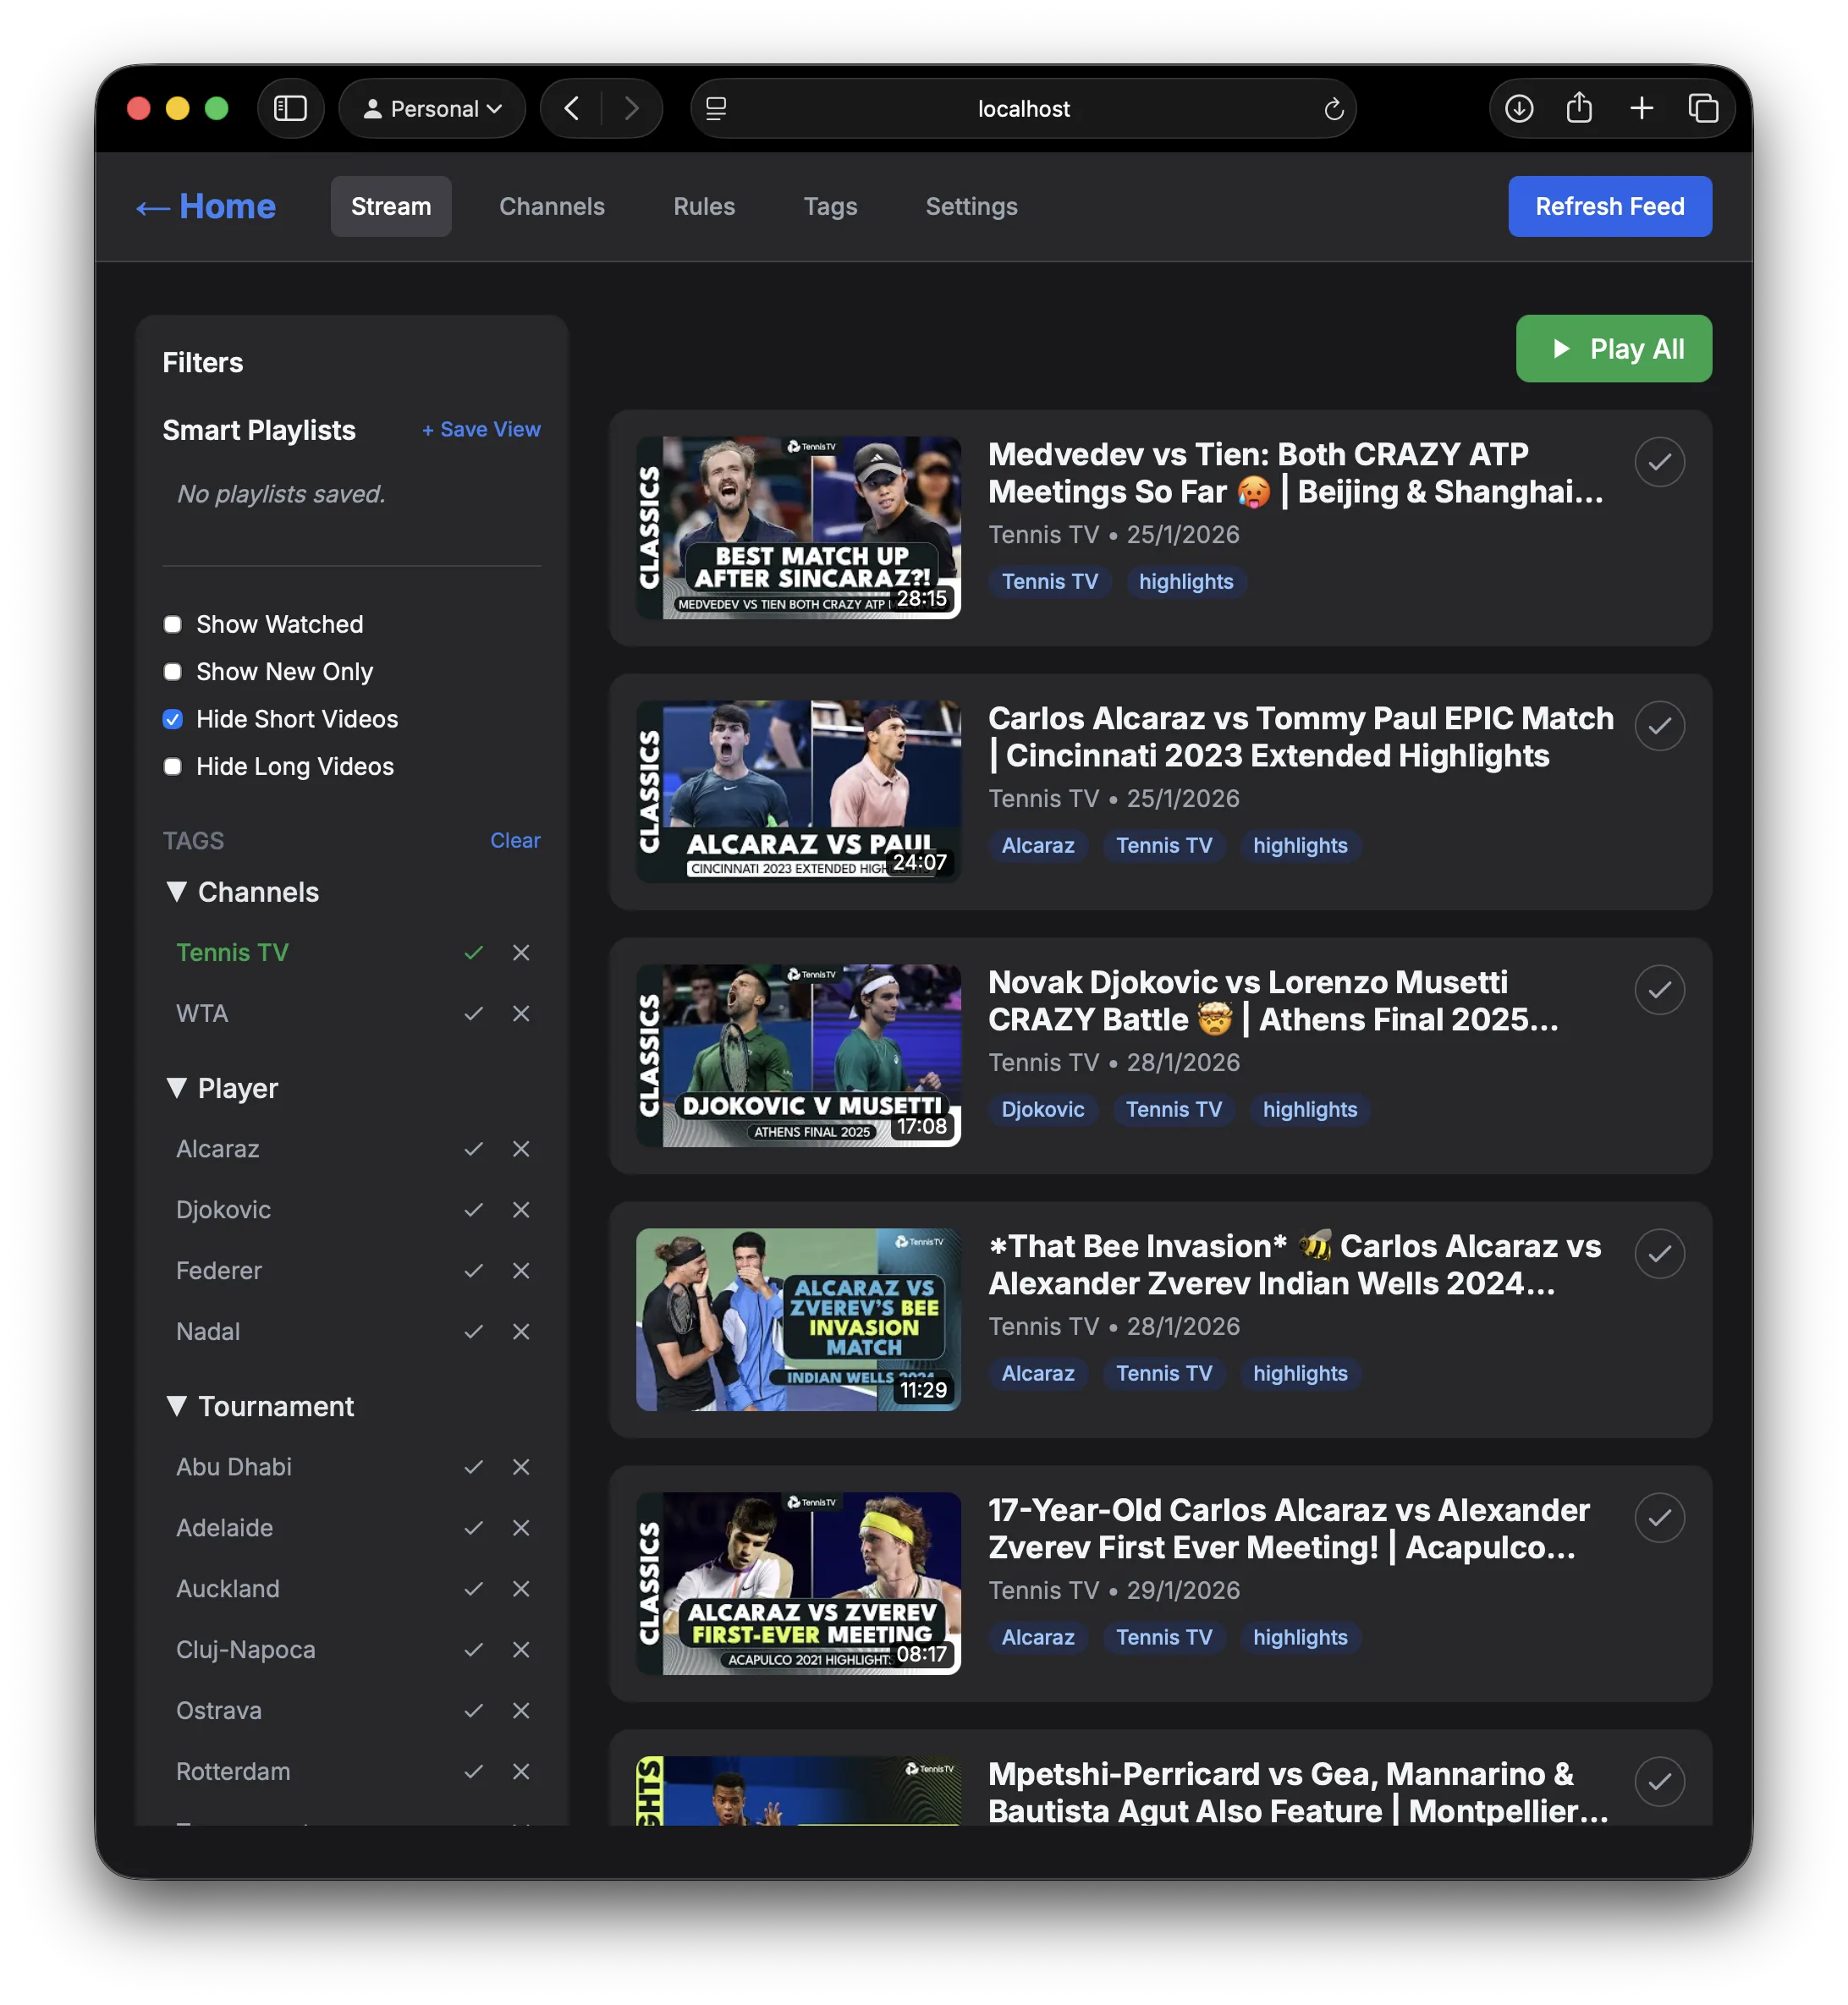
Task: Exclude the WTA channel with its X
Action: click(521, 1014)
